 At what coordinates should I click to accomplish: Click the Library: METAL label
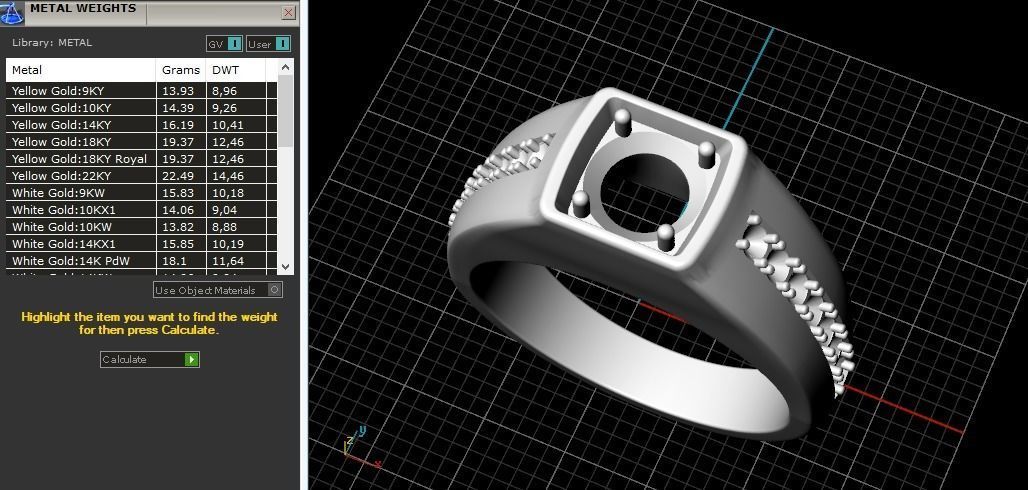point(52,43)
